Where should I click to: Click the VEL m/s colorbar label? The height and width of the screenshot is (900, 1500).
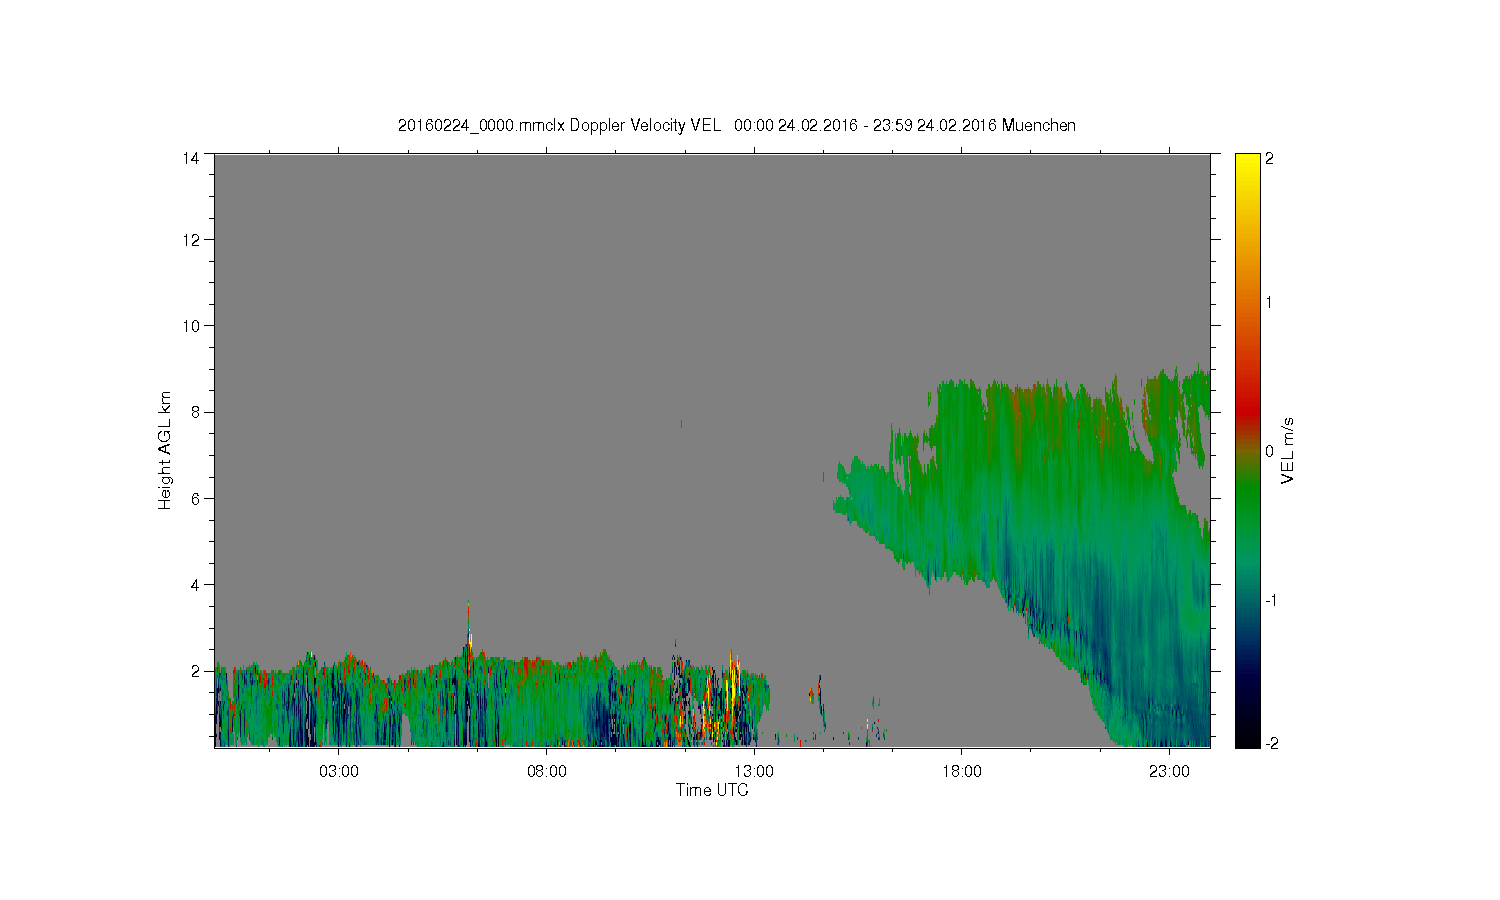point(1288,450)
